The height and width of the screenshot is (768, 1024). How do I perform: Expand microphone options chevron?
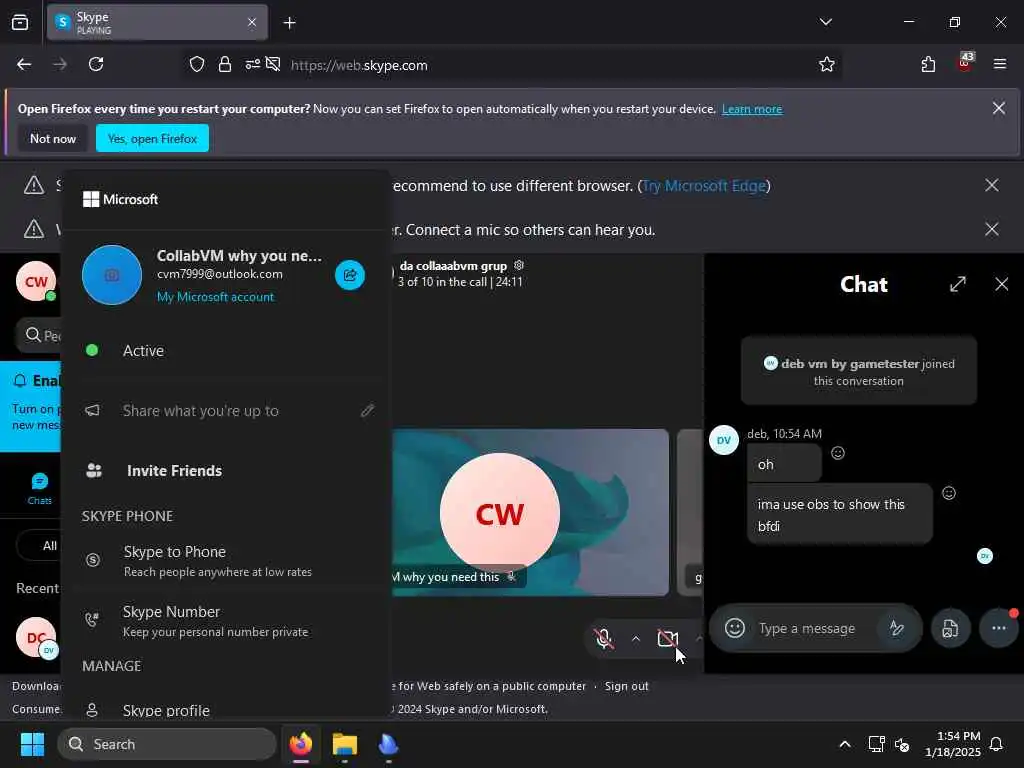635,639
